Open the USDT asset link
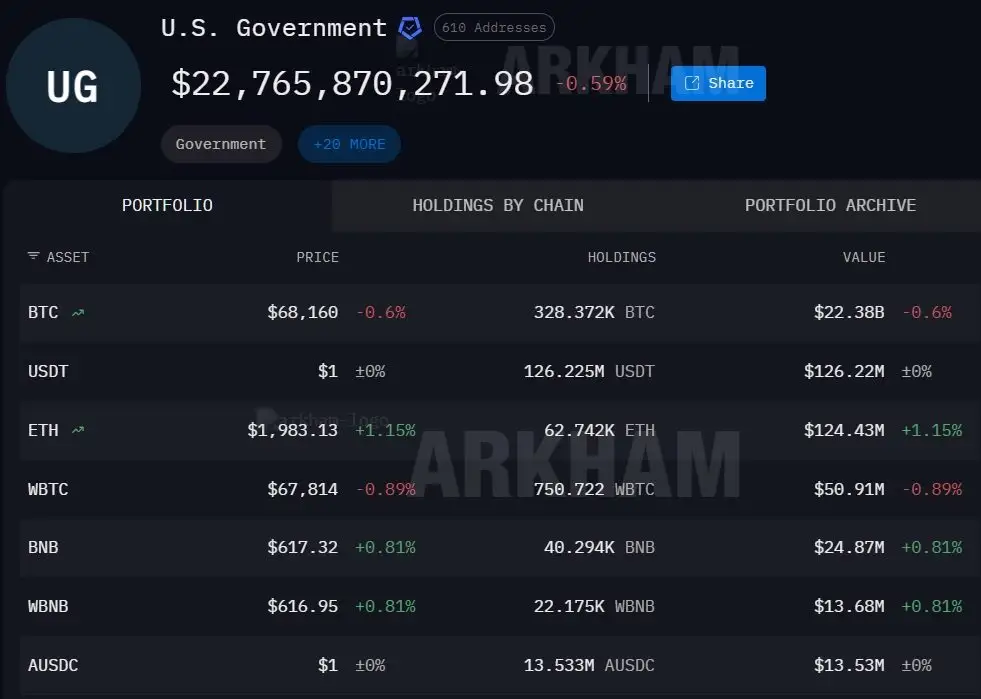981x699 pixels. coord(48,372)
